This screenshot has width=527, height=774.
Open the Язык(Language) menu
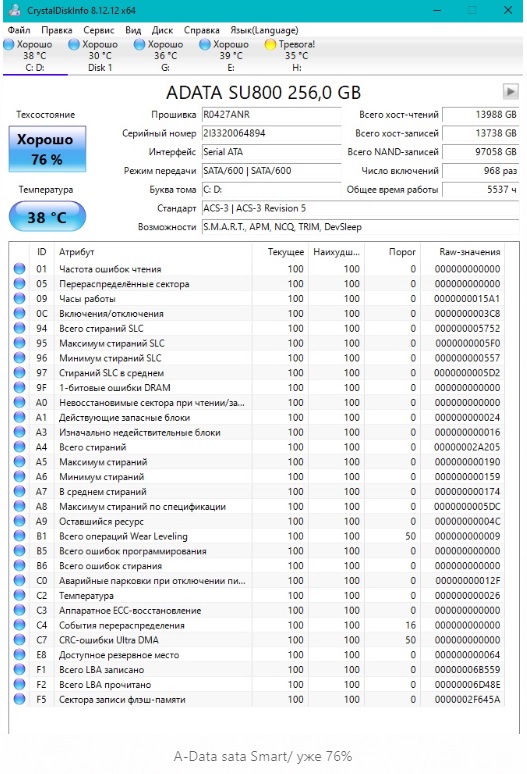click(264, 30)
